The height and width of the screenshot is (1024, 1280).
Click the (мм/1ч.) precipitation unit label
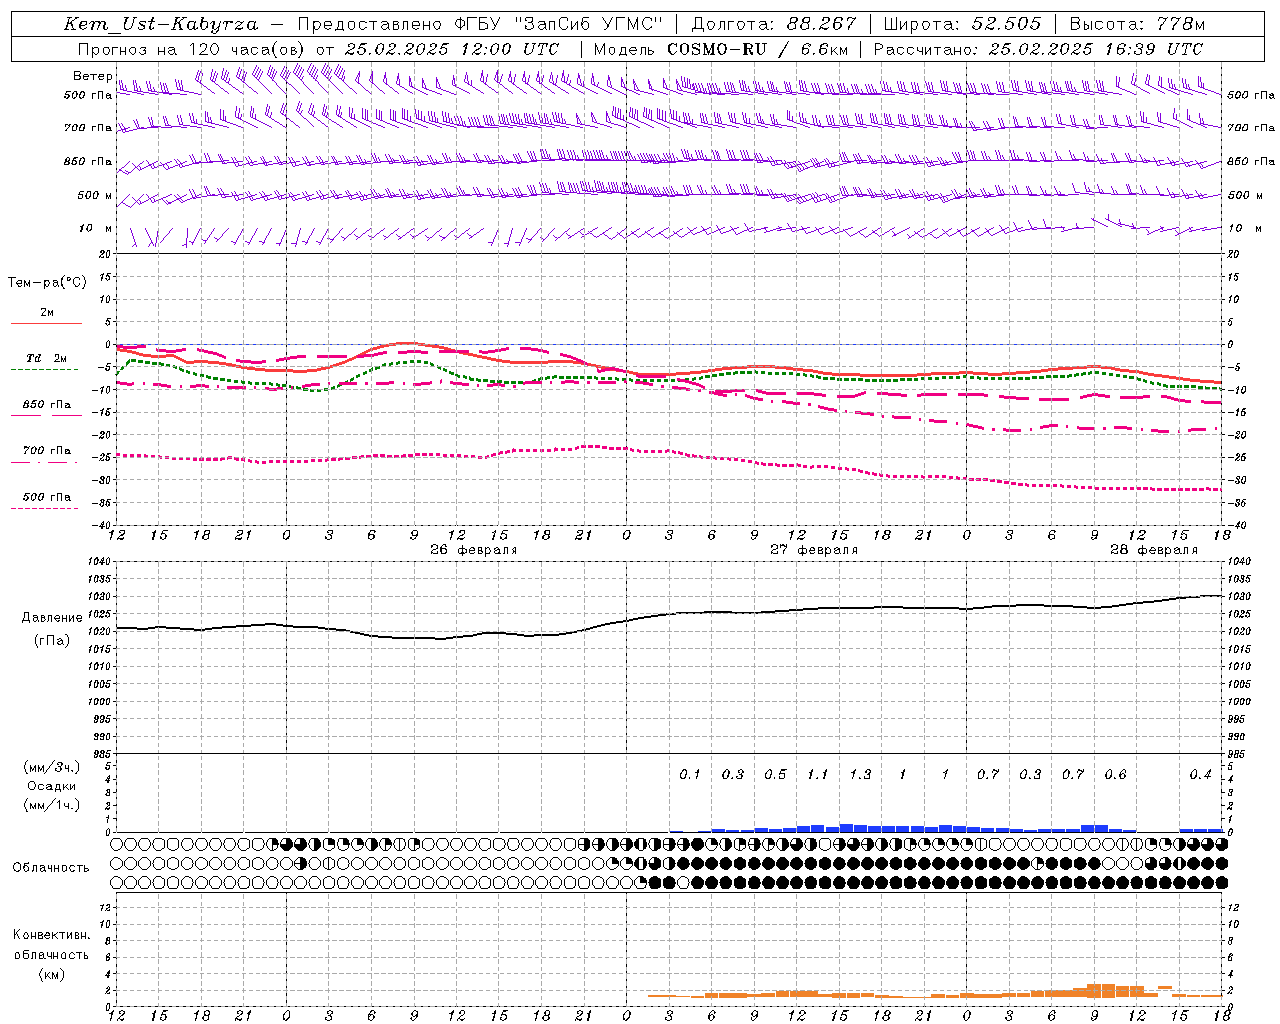tap(52, 805)
